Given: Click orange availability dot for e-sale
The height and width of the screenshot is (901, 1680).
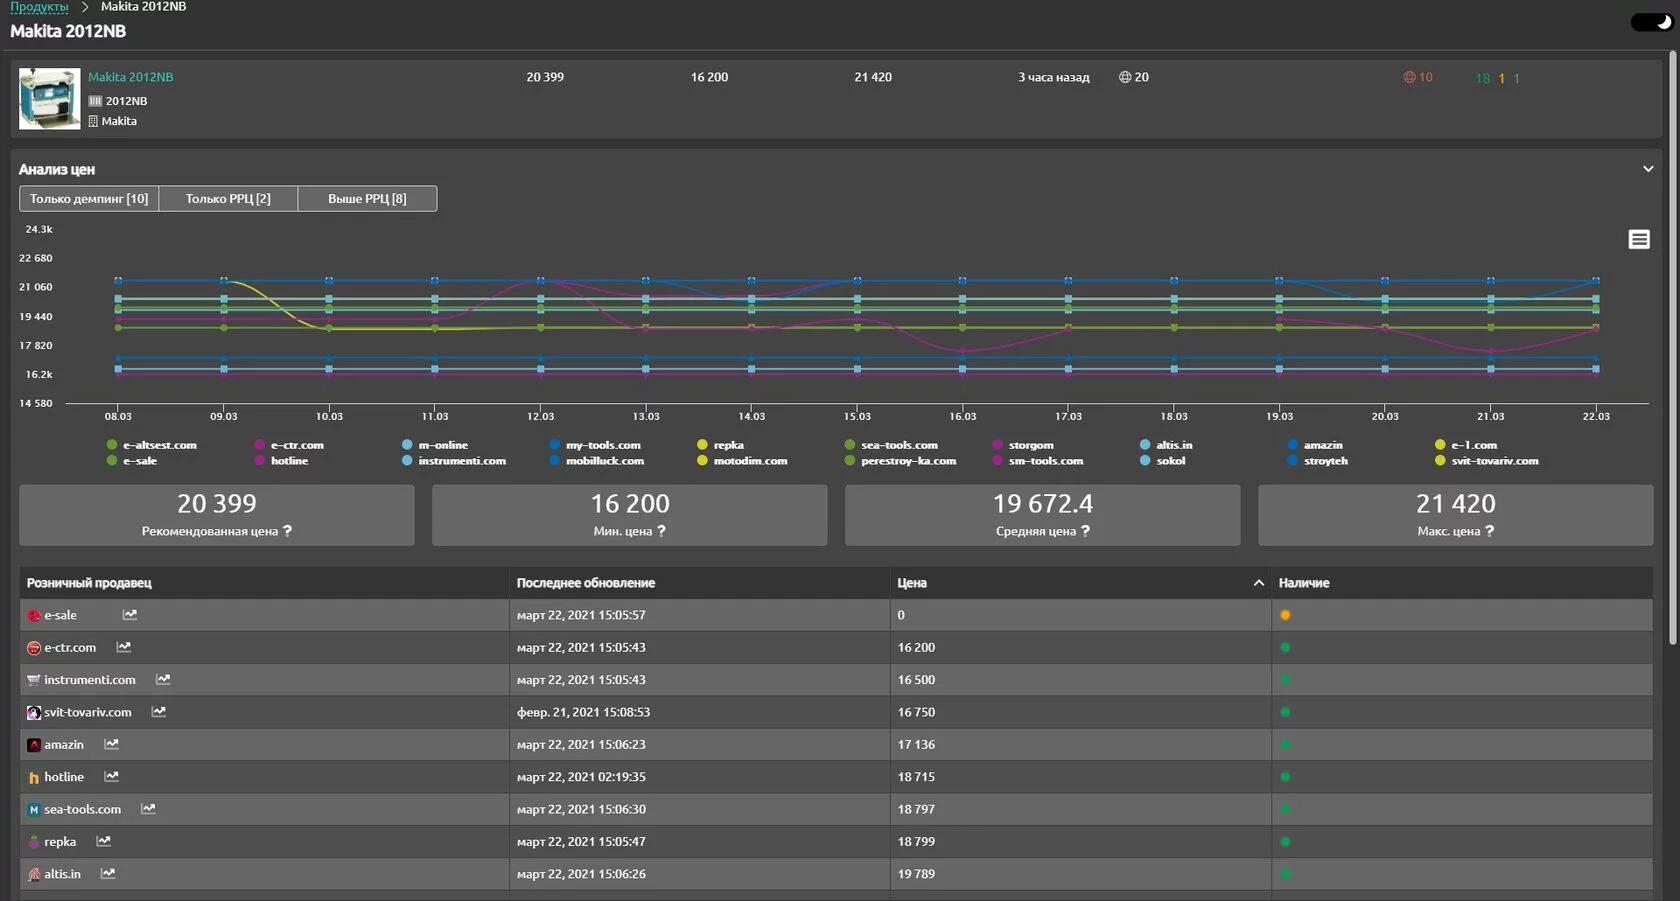Looking at the screenshot, I should click(x=1285, y=615).
